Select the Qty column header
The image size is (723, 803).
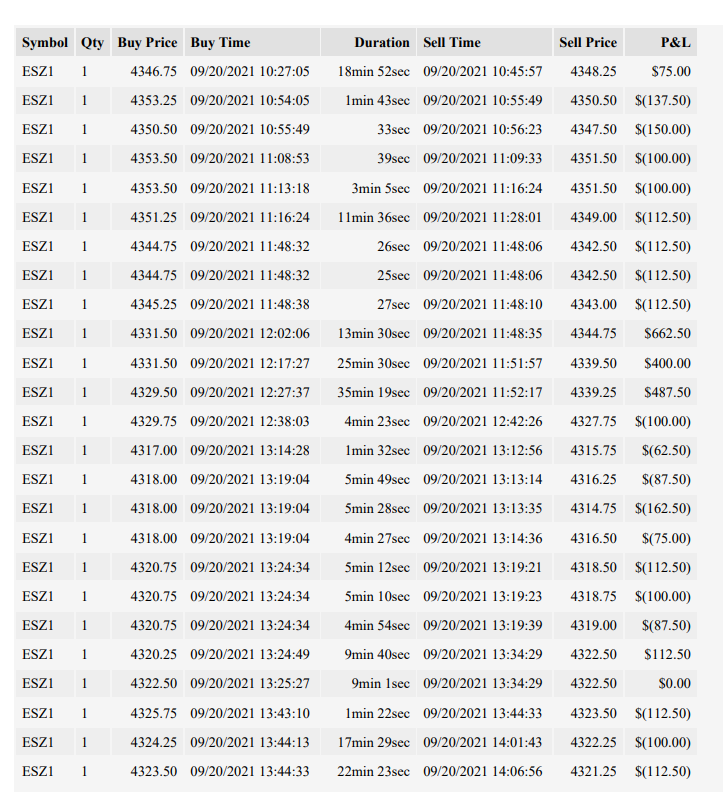click(x=93, y=42)
